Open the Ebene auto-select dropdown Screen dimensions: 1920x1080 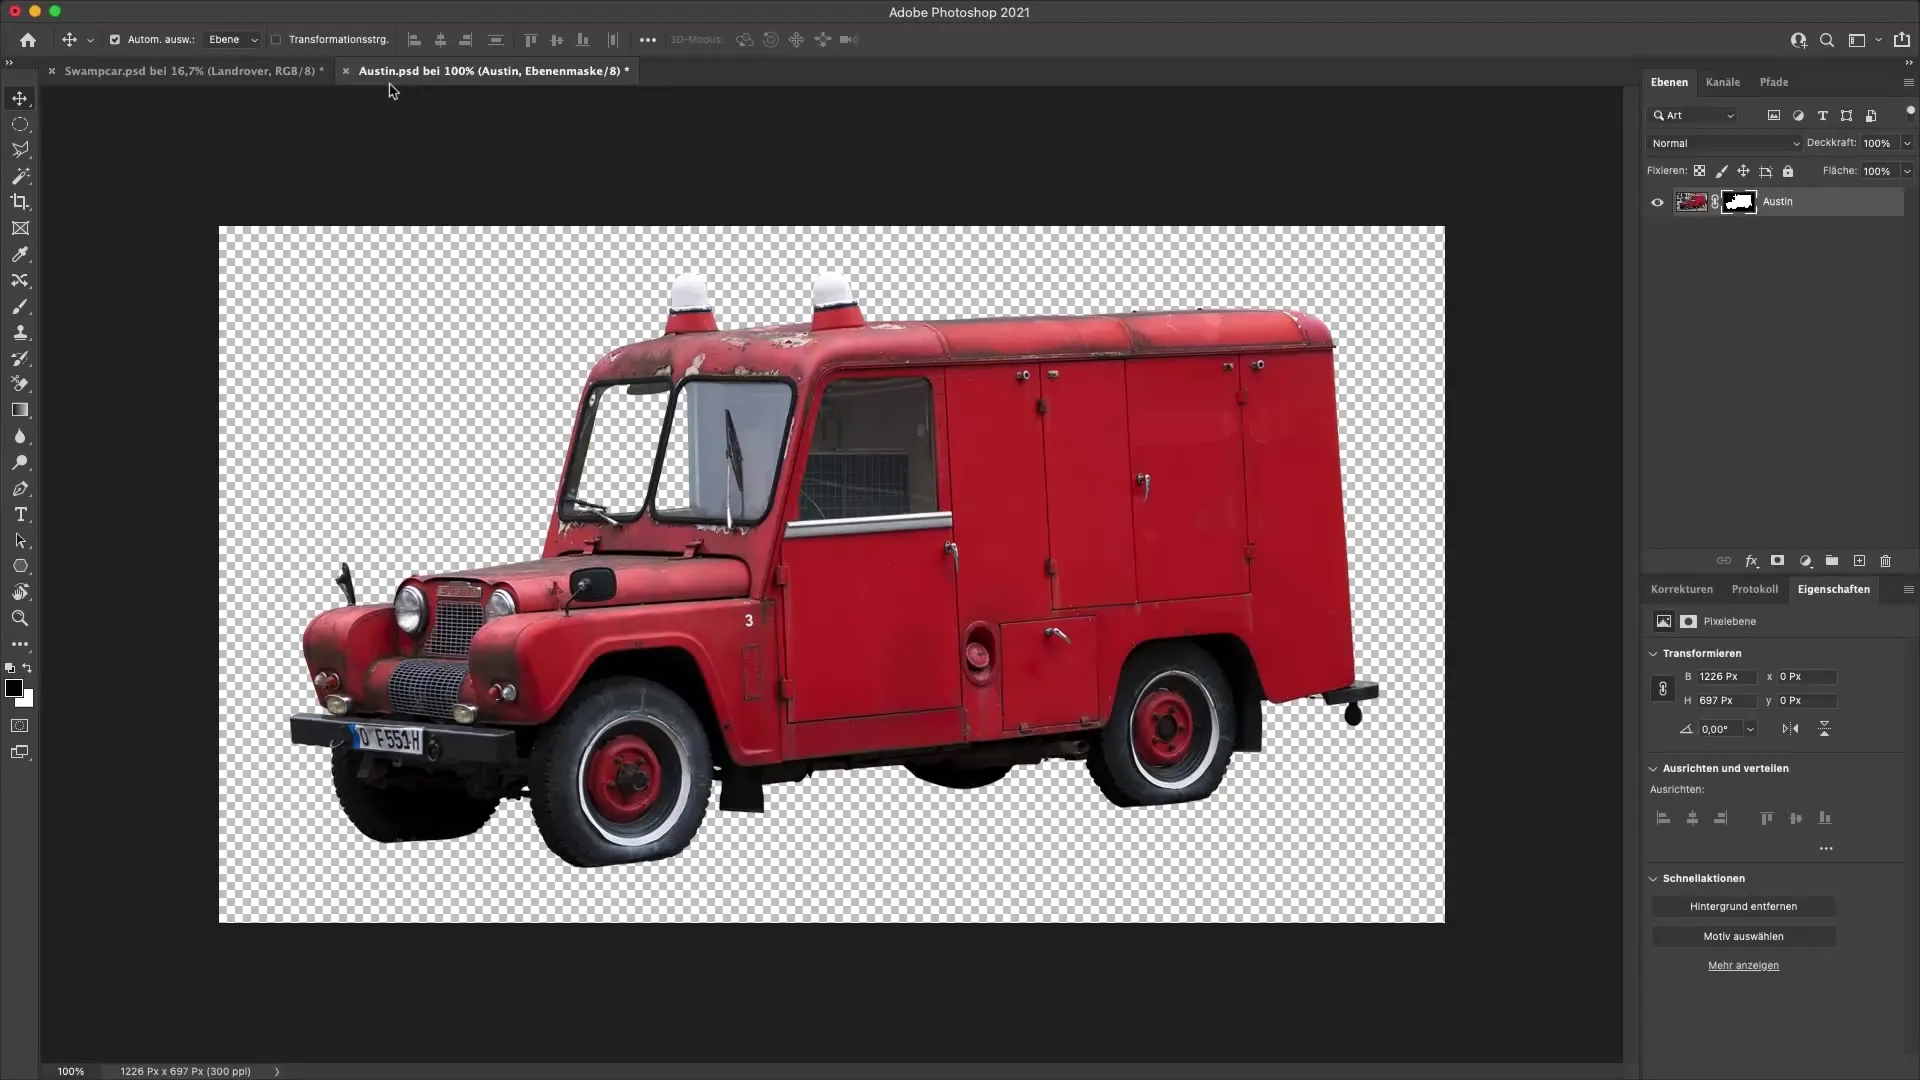click(231, 40)
